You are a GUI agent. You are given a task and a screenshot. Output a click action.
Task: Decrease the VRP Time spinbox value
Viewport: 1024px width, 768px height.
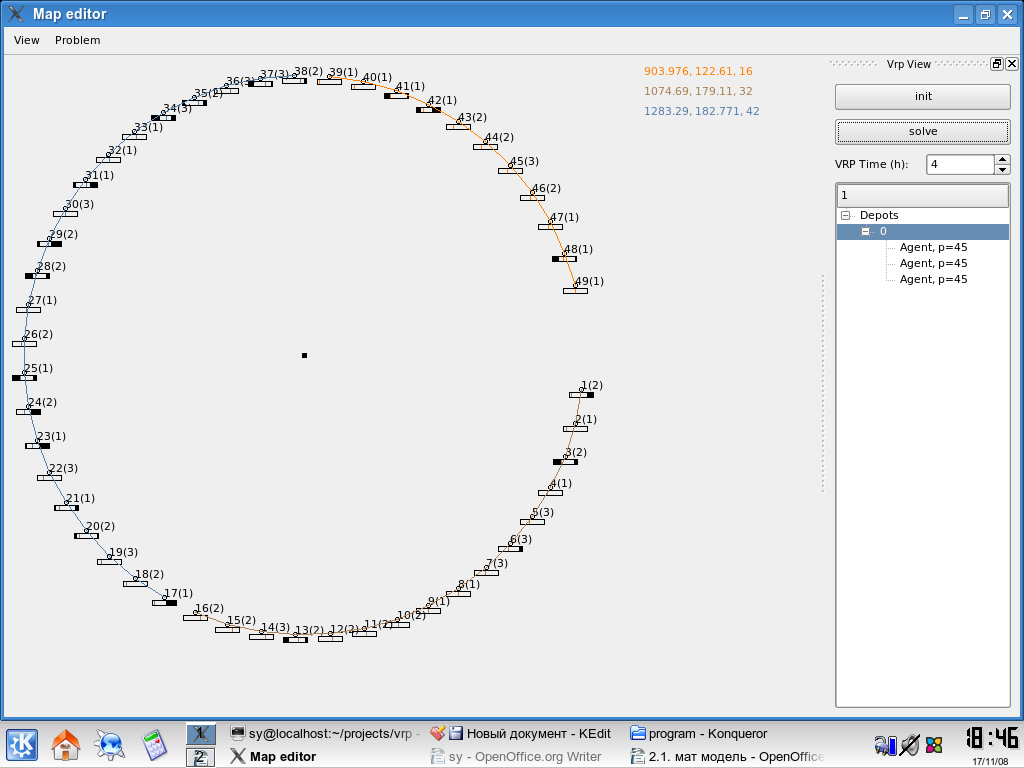(1003, 169)
